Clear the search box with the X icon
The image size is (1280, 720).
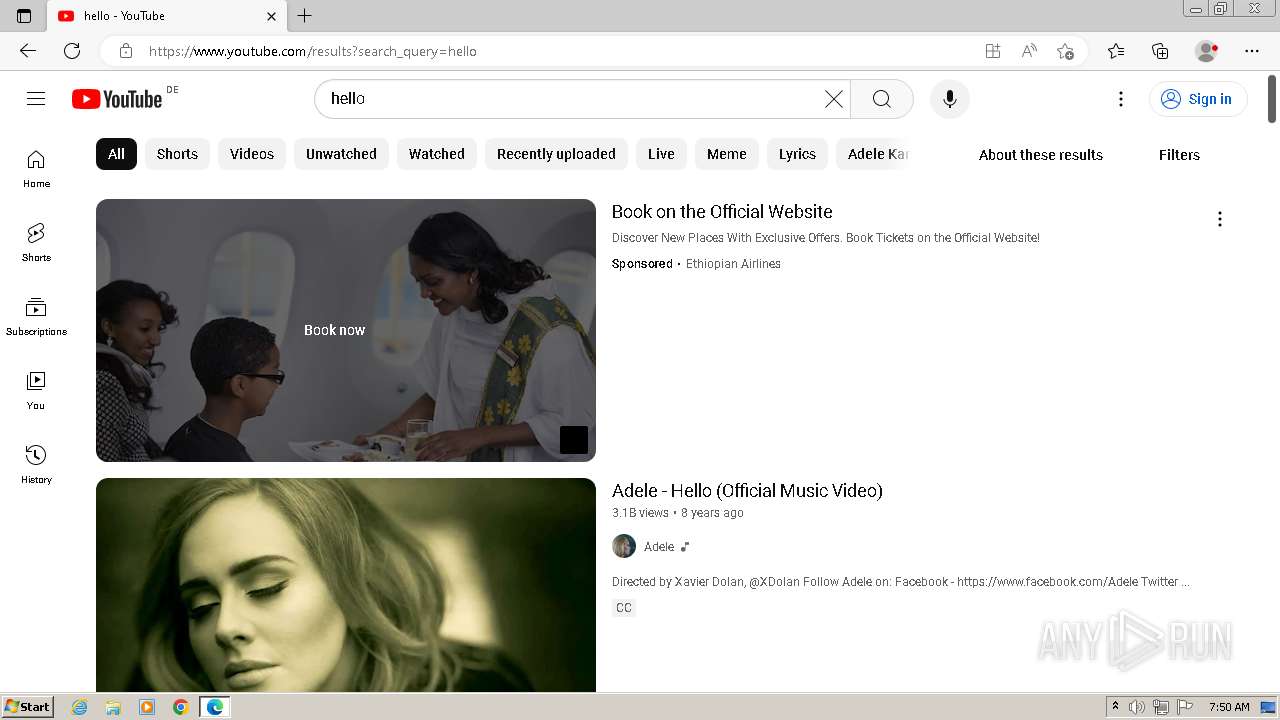tap(833, 98)
